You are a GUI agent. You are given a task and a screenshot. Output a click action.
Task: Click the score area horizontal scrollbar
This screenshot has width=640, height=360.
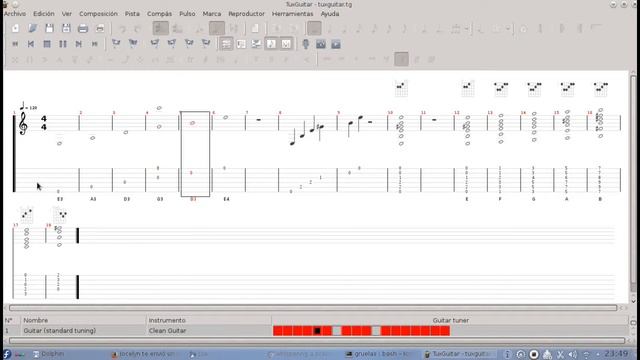click(x=313, y=308)
